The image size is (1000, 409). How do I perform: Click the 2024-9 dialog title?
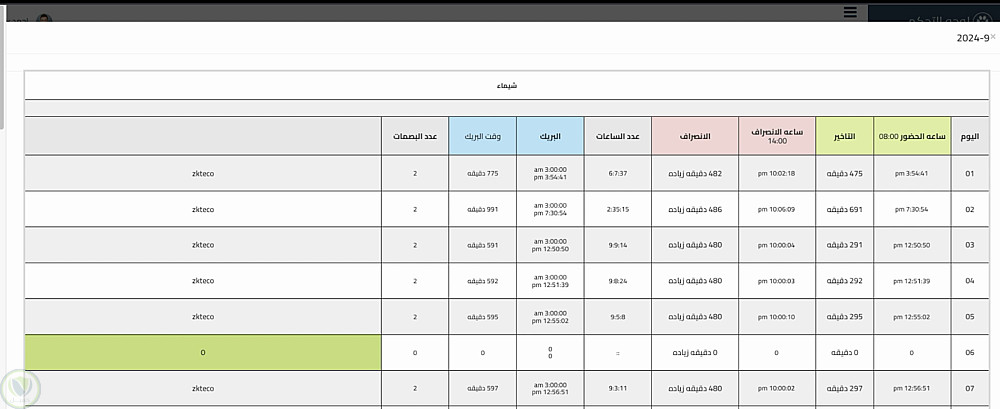pyautogui.click(x=973, y=38)
